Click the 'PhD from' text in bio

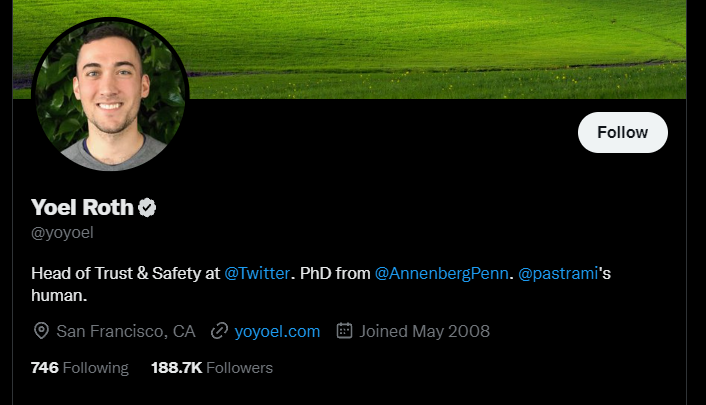click(335, 273)
